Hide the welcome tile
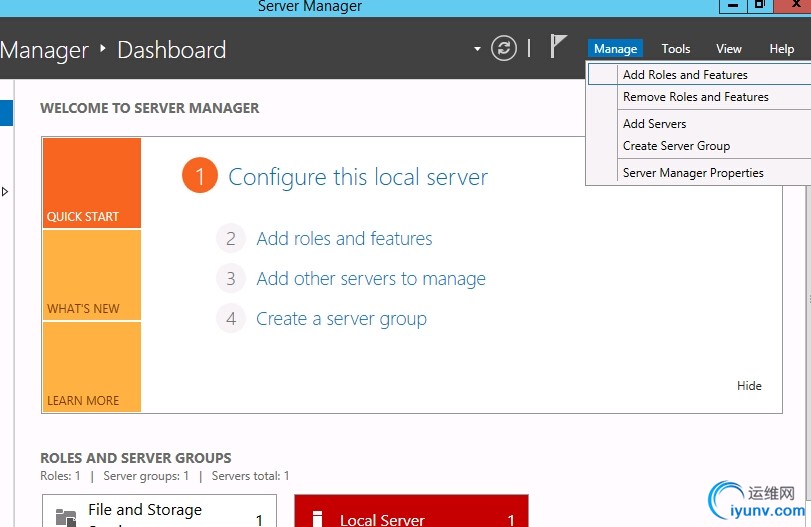 point(749,386)
